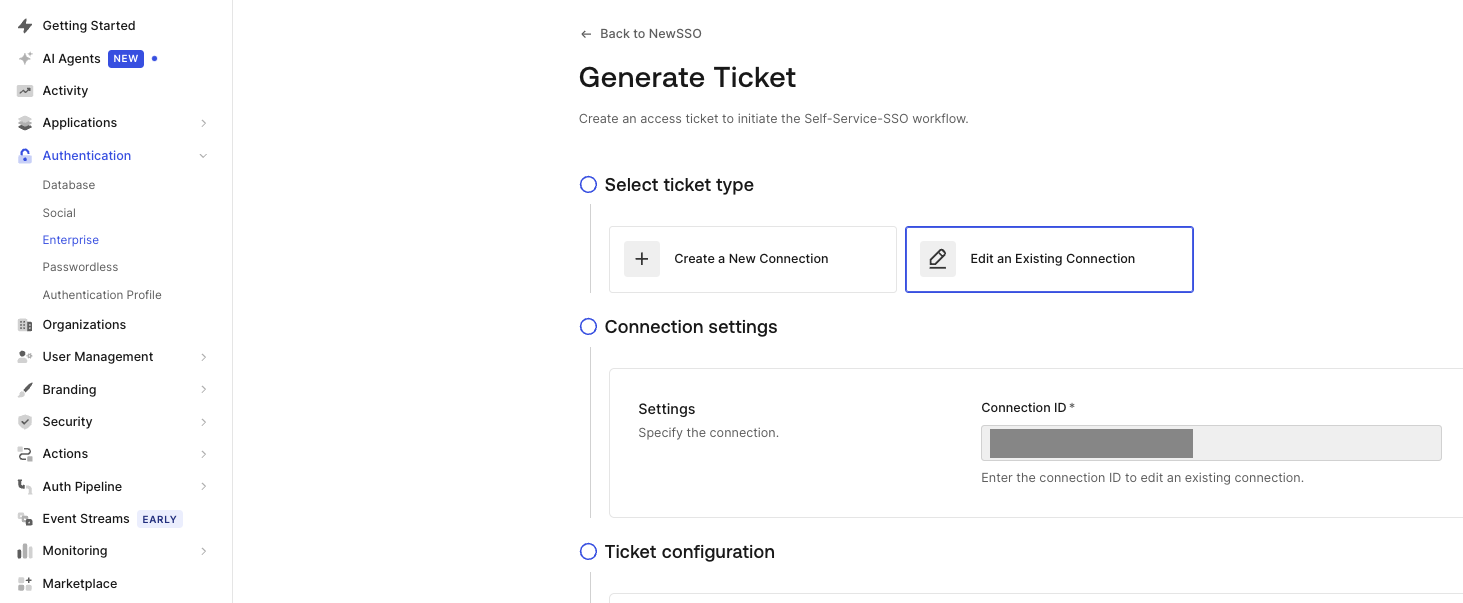
Task: Click the Getting Started lightning bolt icon
Action: (x=25, y=26)
